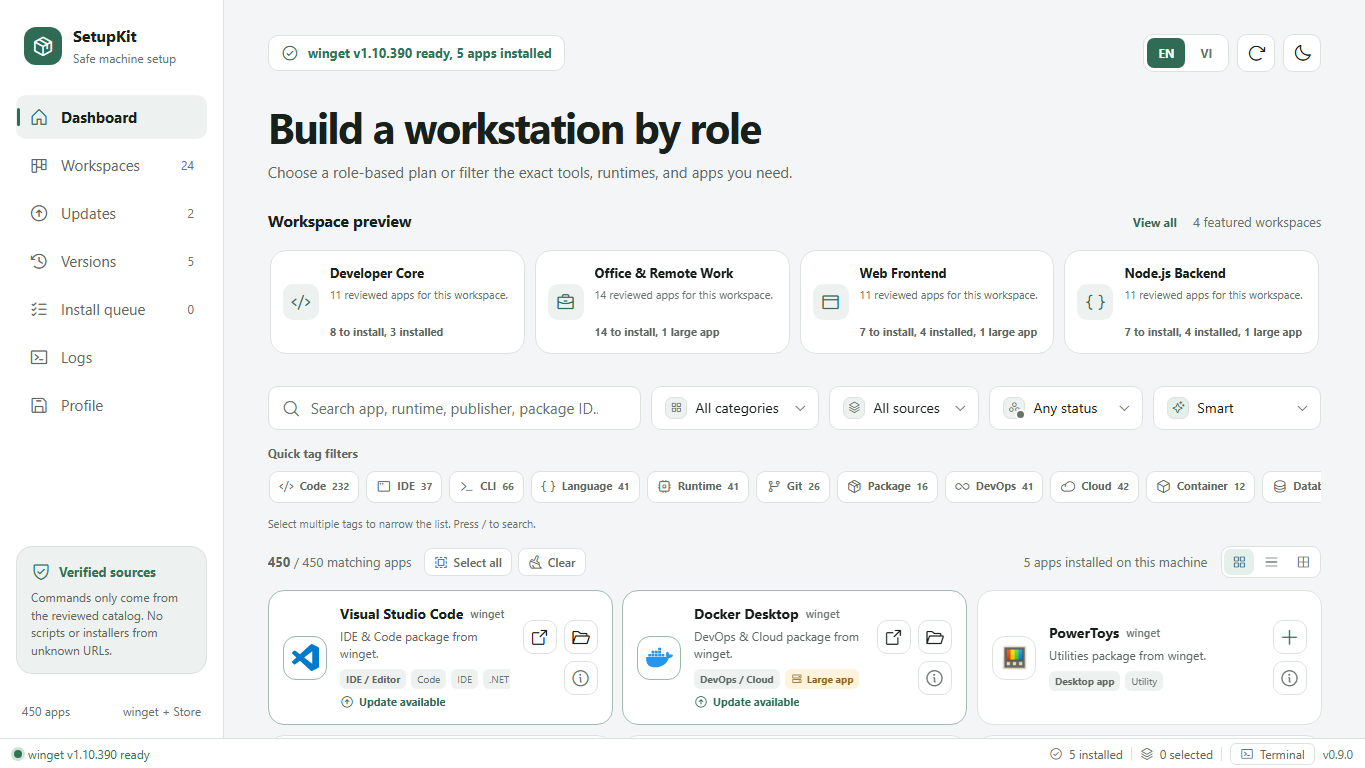Click the IDE / Editor tag on VS Code
The height and width of the screenshot is (768, 1365).
click(x=373, y=680)
